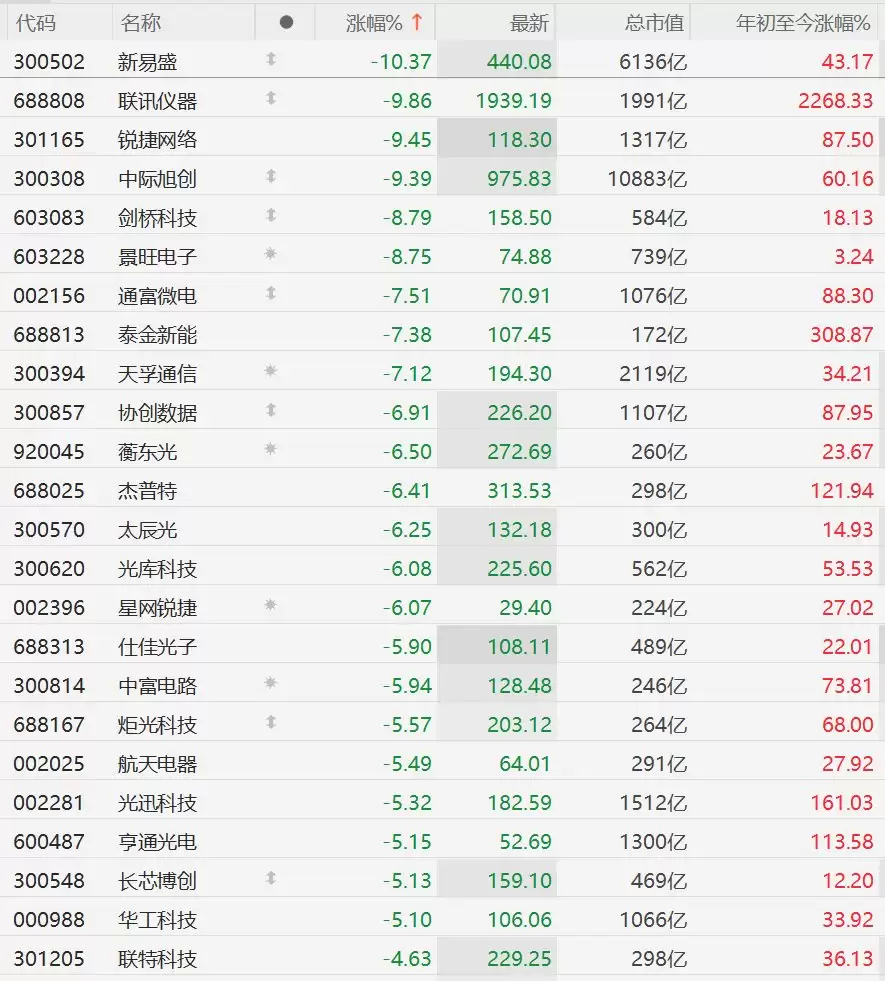Image resolution: width=885 pixels, height=981 pixels.
Task: Click the star icon in 星网锐捷 row
Action: [x=270, y=605]
